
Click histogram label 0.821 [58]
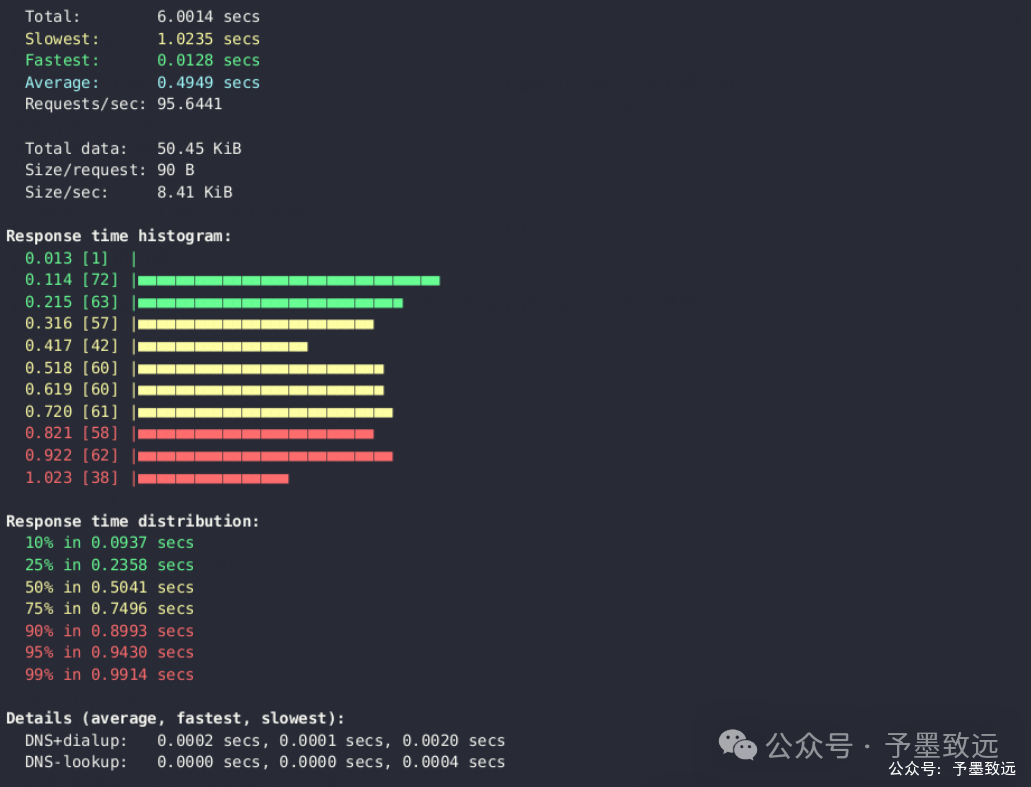(x=72, y=433)
